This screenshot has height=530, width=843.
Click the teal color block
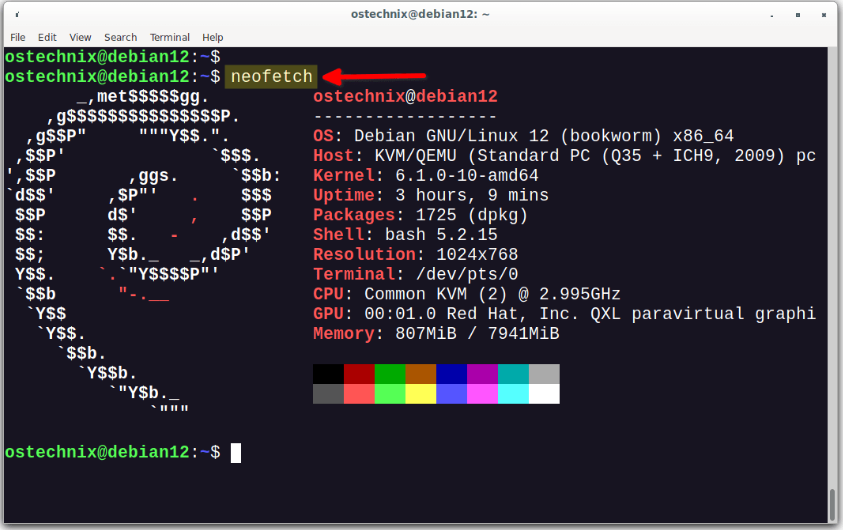[x=513, y=374]
